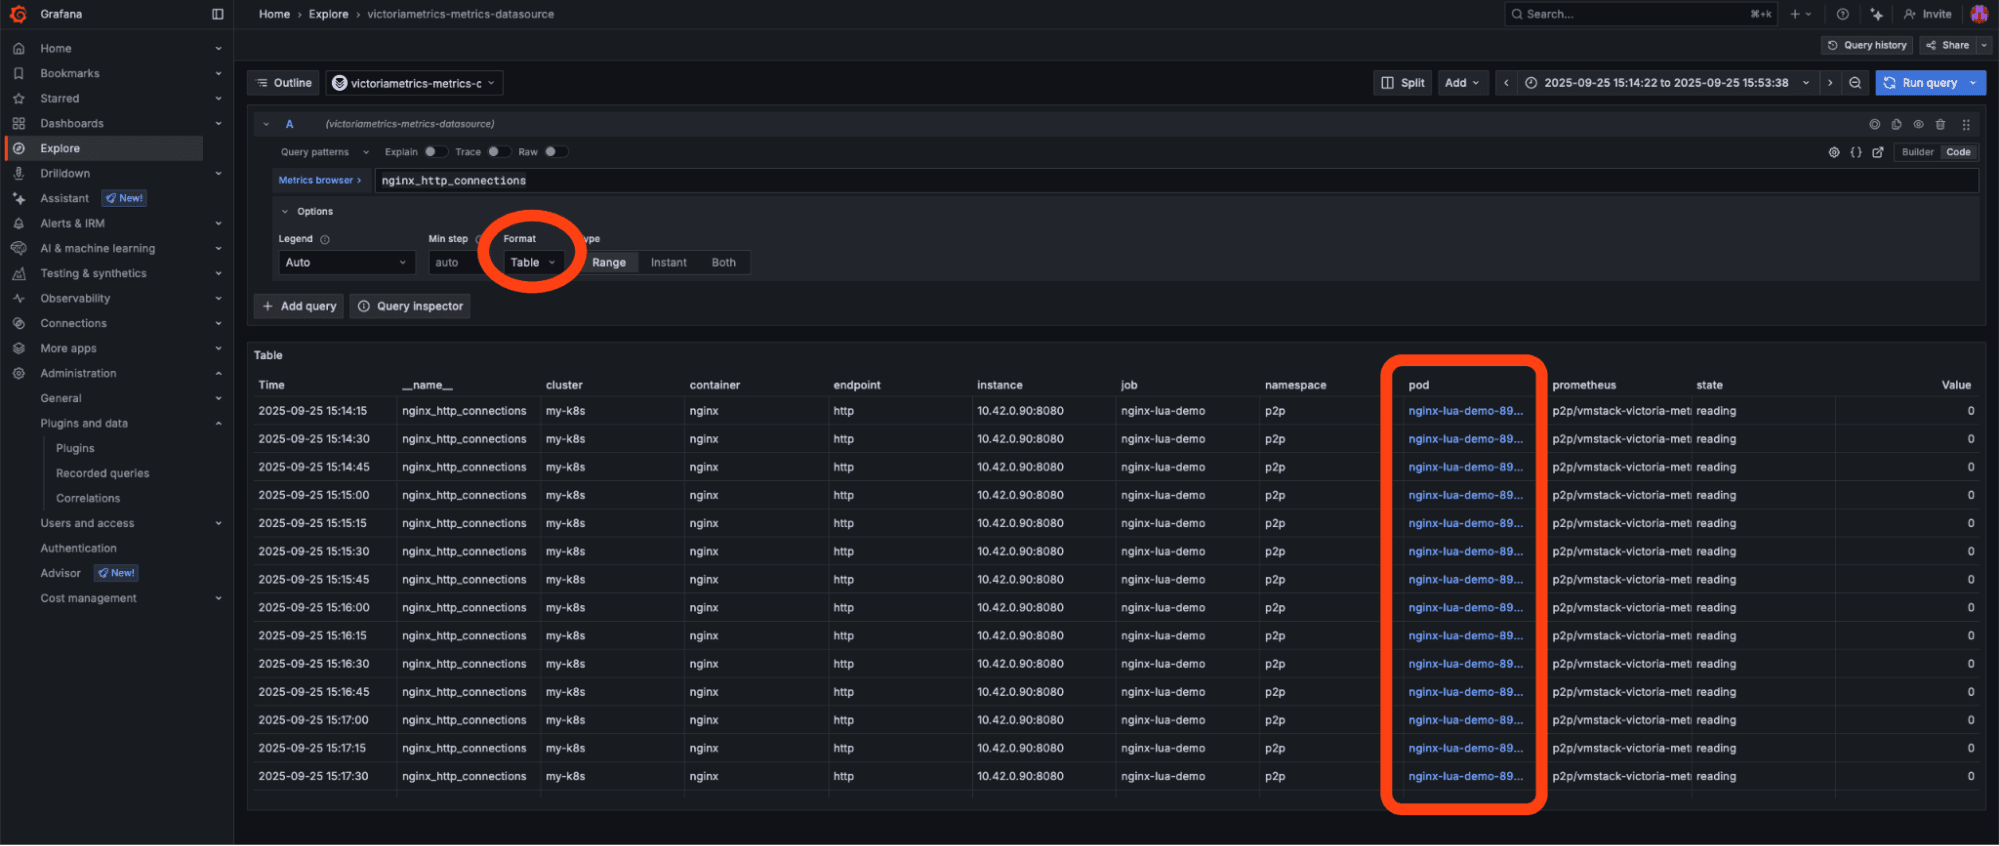Click the Dashboards grid icon in sidebar

(18, 123)
